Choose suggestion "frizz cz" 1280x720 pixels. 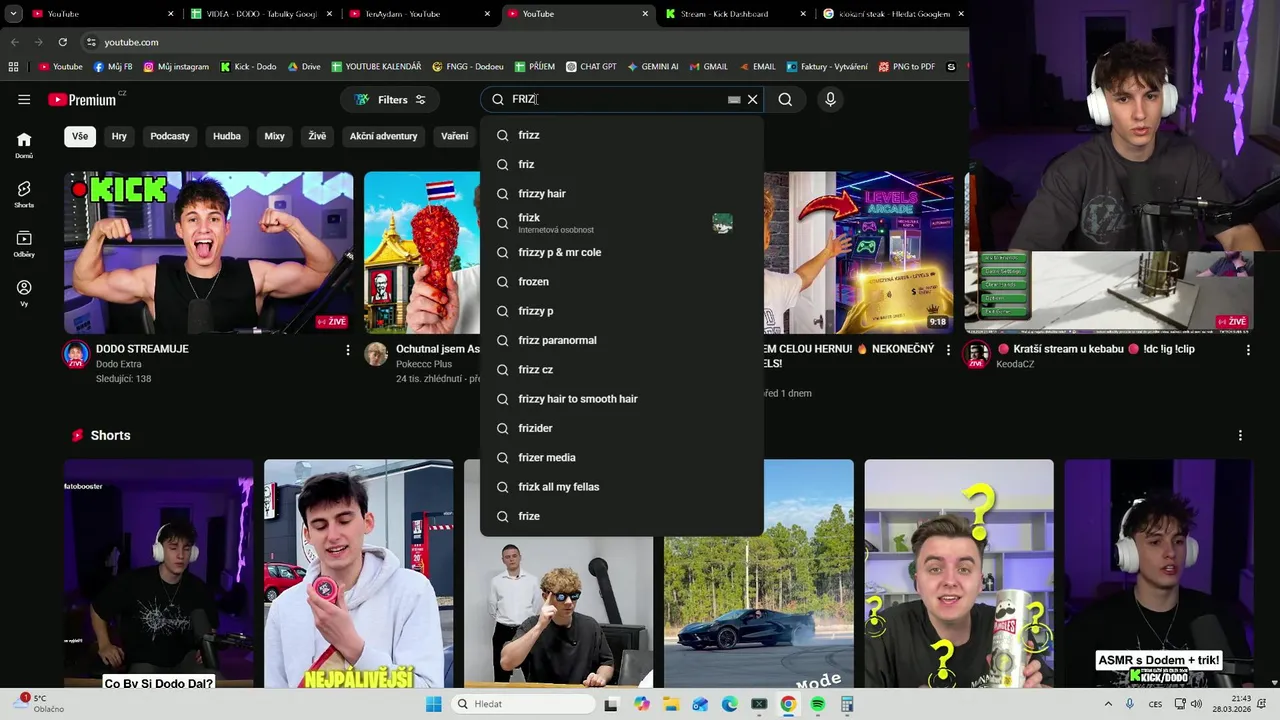(621, 369)
